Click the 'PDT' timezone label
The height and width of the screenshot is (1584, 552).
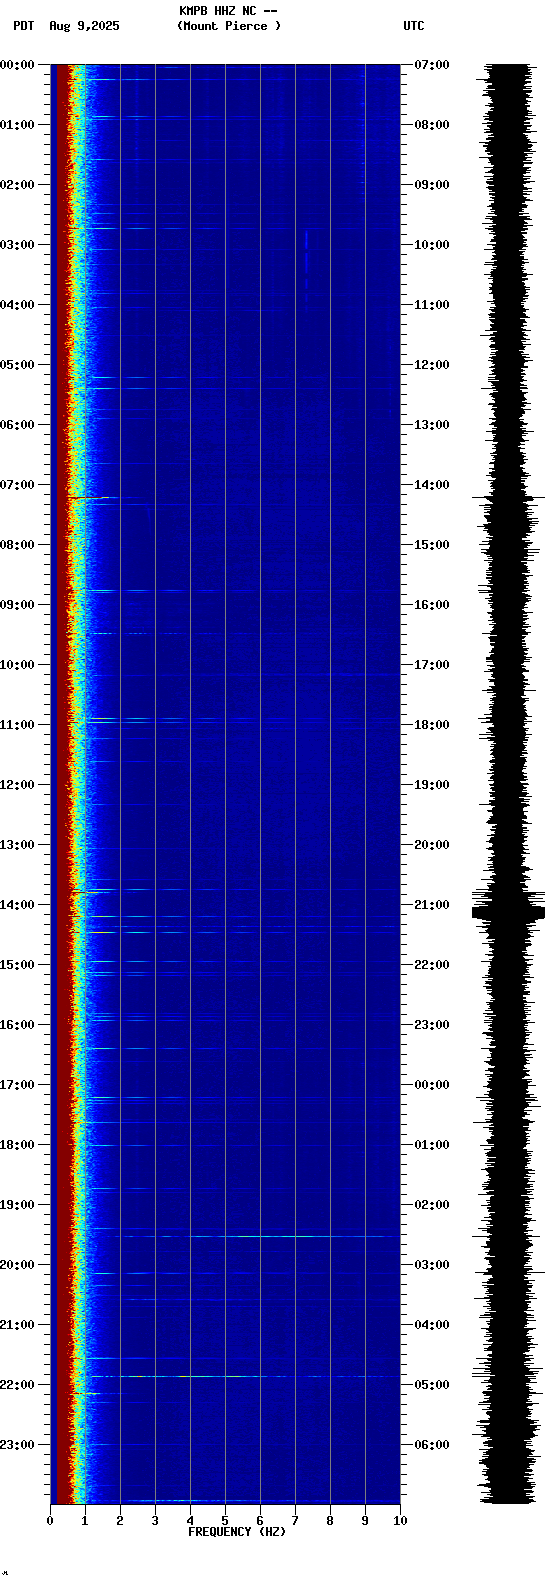[x=23, y=26]
